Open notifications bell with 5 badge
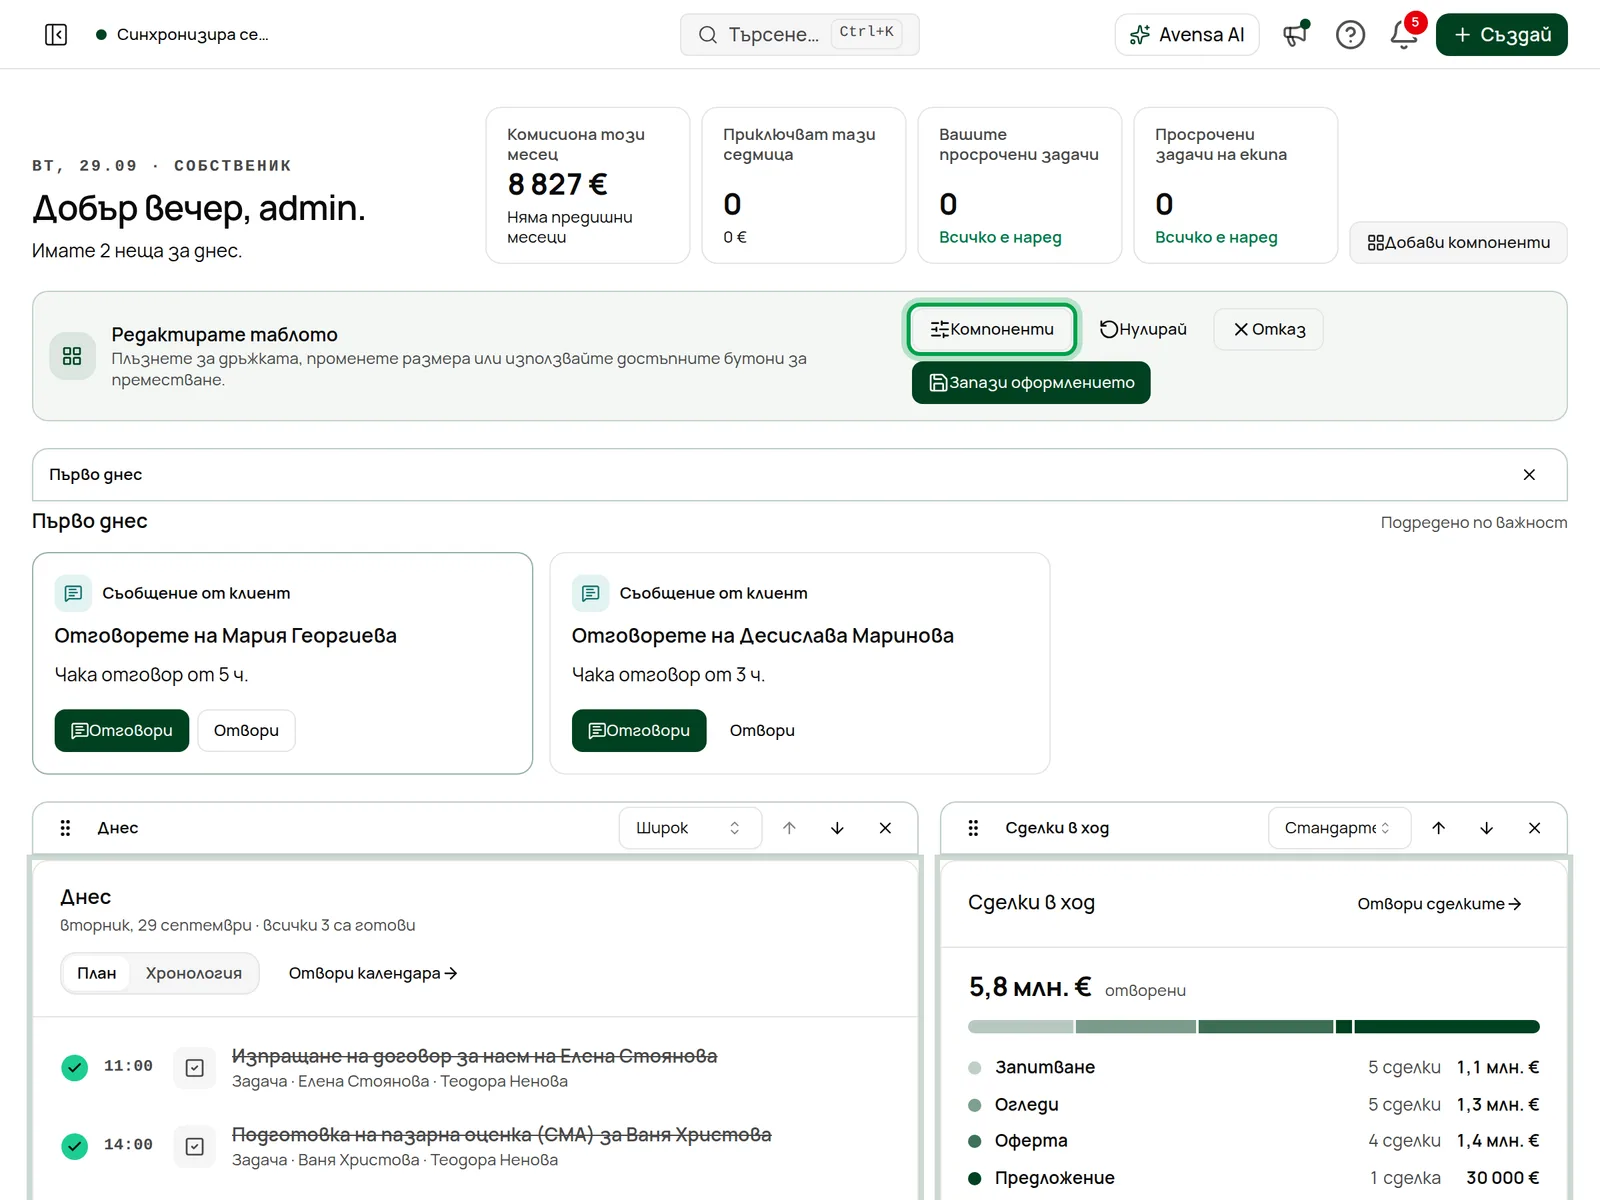 (x=1404, y=35)
